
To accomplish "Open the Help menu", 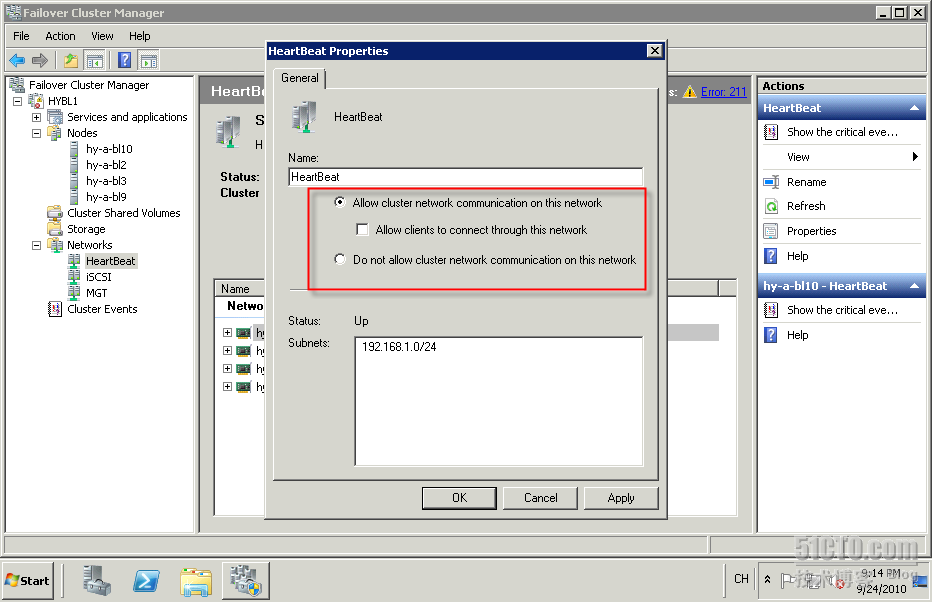I will tap(140, 36).
